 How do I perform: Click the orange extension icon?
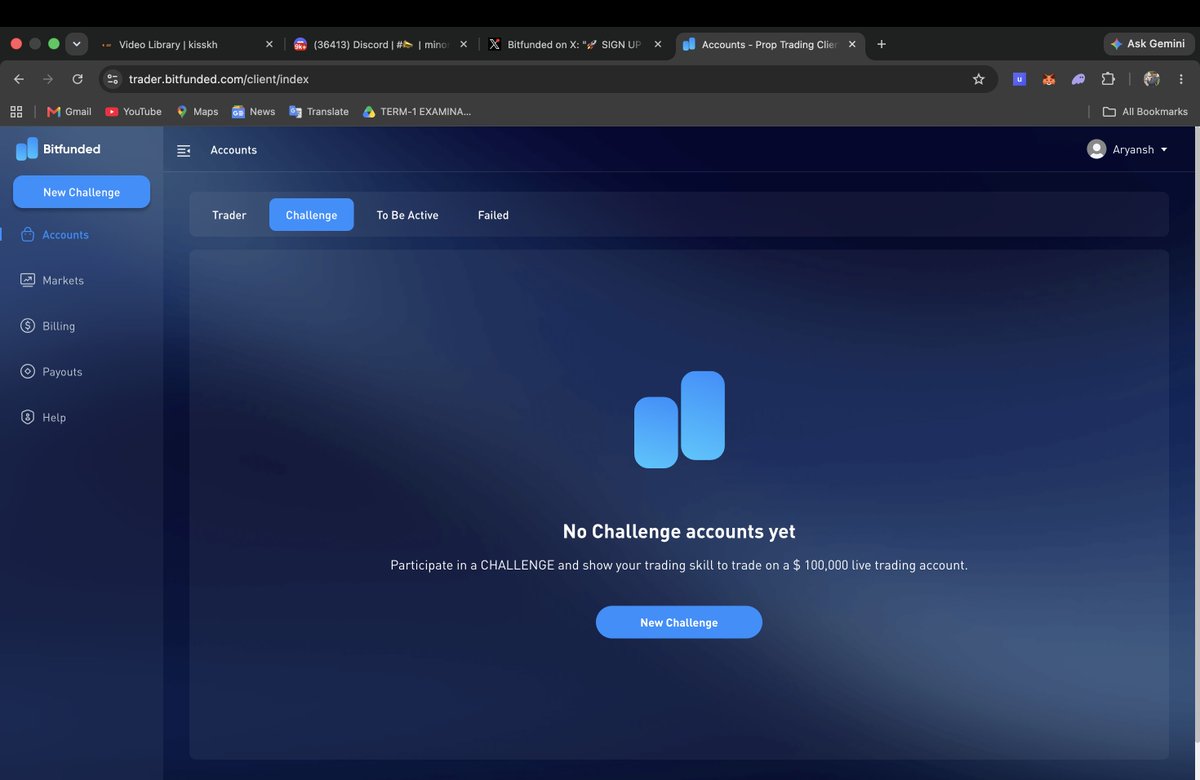tap(1049, 79)
